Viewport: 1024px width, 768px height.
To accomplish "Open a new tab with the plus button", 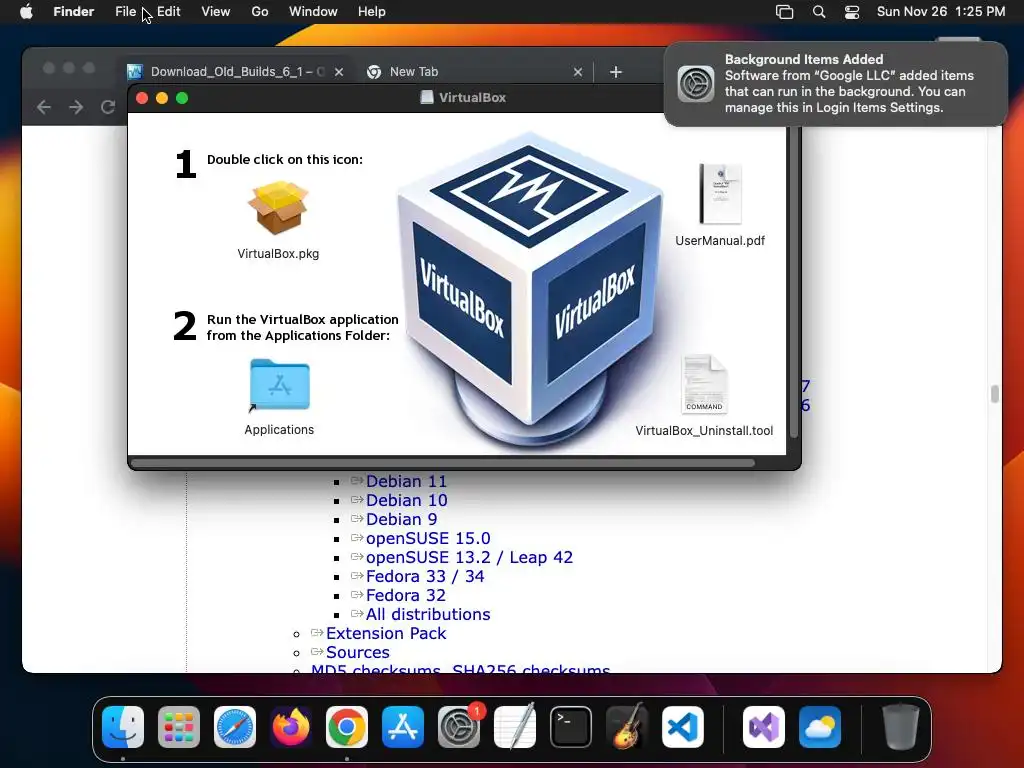I will [616, 72].
